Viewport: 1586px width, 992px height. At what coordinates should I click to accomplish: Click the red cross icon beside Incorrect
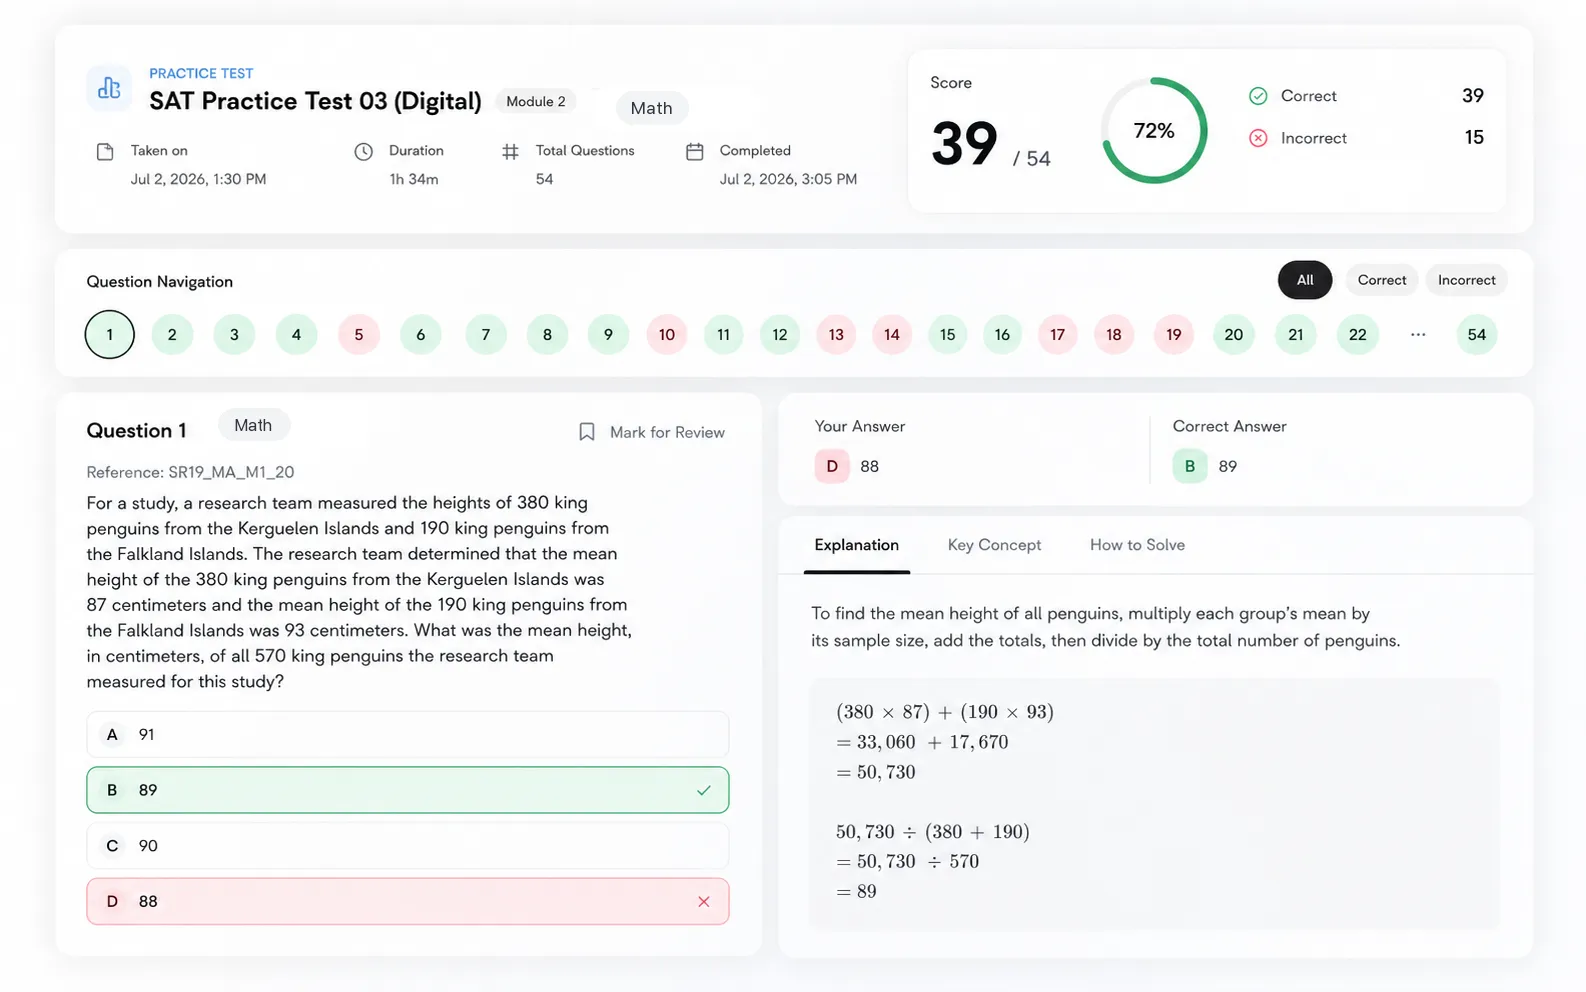tap(1258, 138)
